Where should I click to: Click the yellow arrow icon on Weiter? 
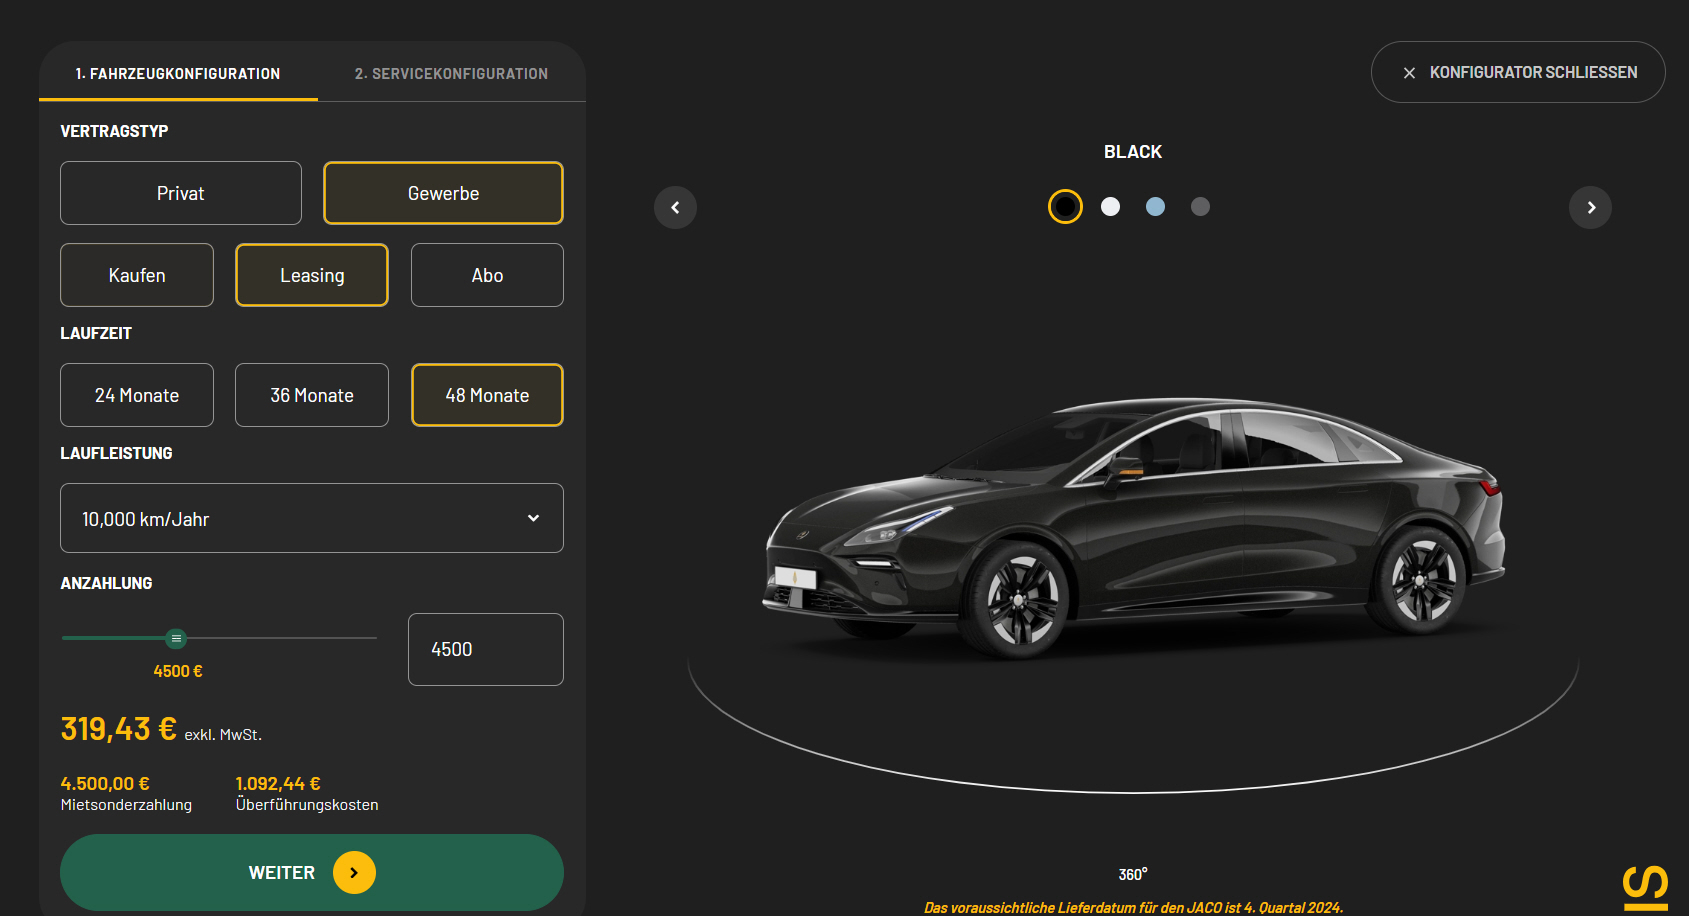(354, 873)
